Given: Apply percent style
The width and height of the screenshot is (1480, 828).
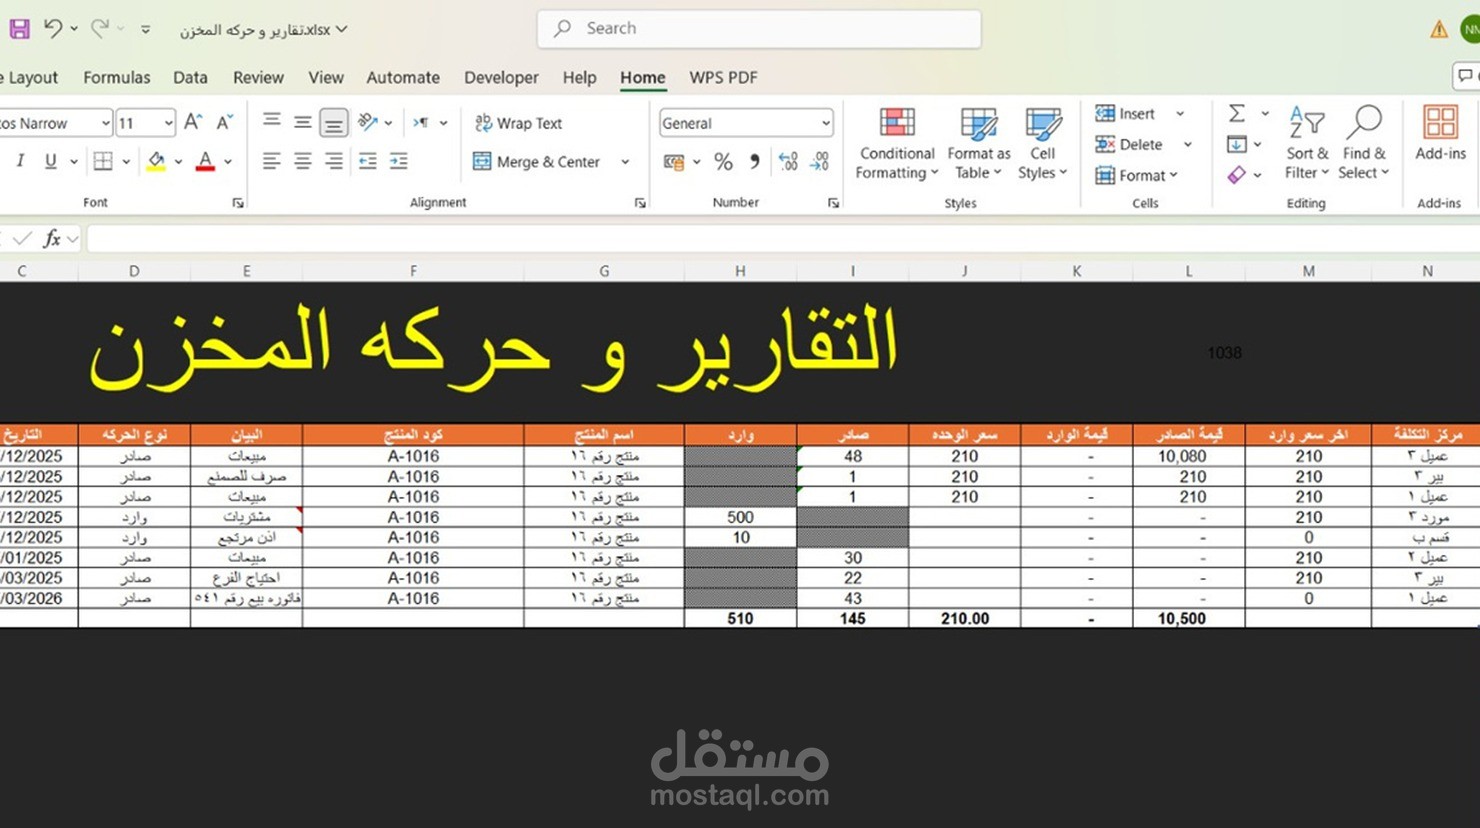Looking at the screenshot, I should pos(723,162).
